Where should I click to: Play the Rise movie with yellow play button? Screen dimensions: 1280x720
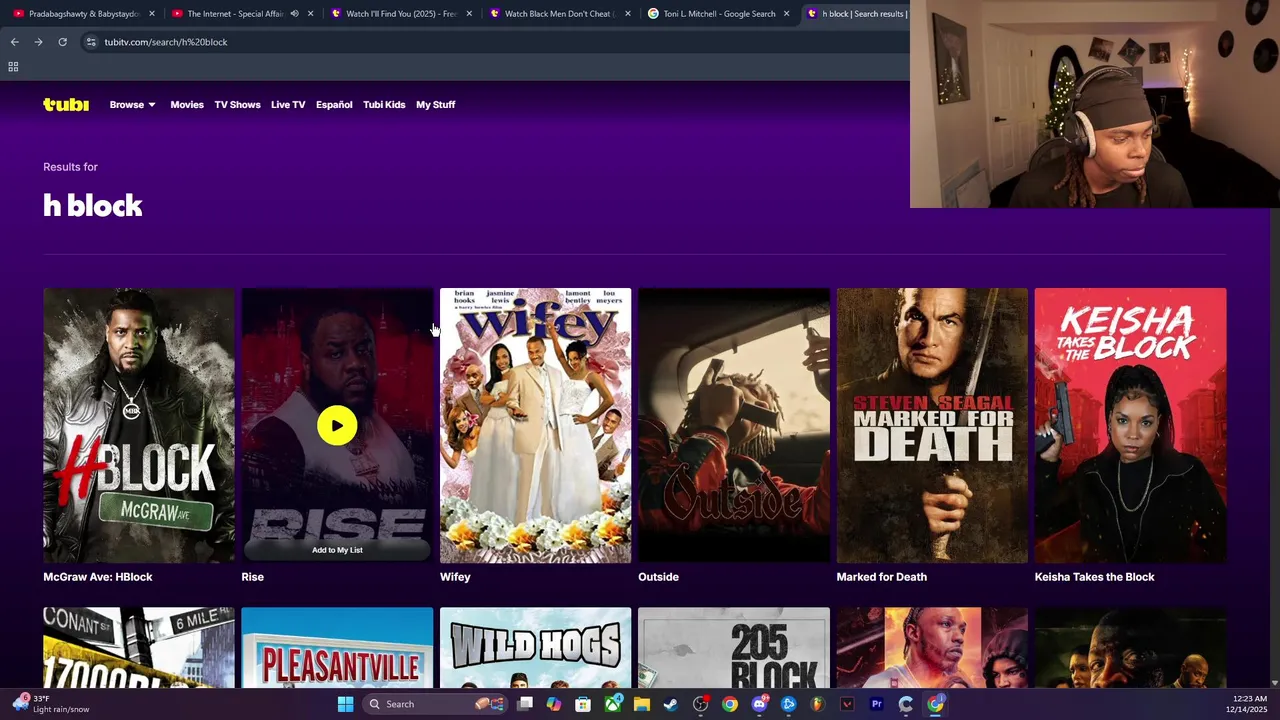pyautogui.click(x=337, y=426)
